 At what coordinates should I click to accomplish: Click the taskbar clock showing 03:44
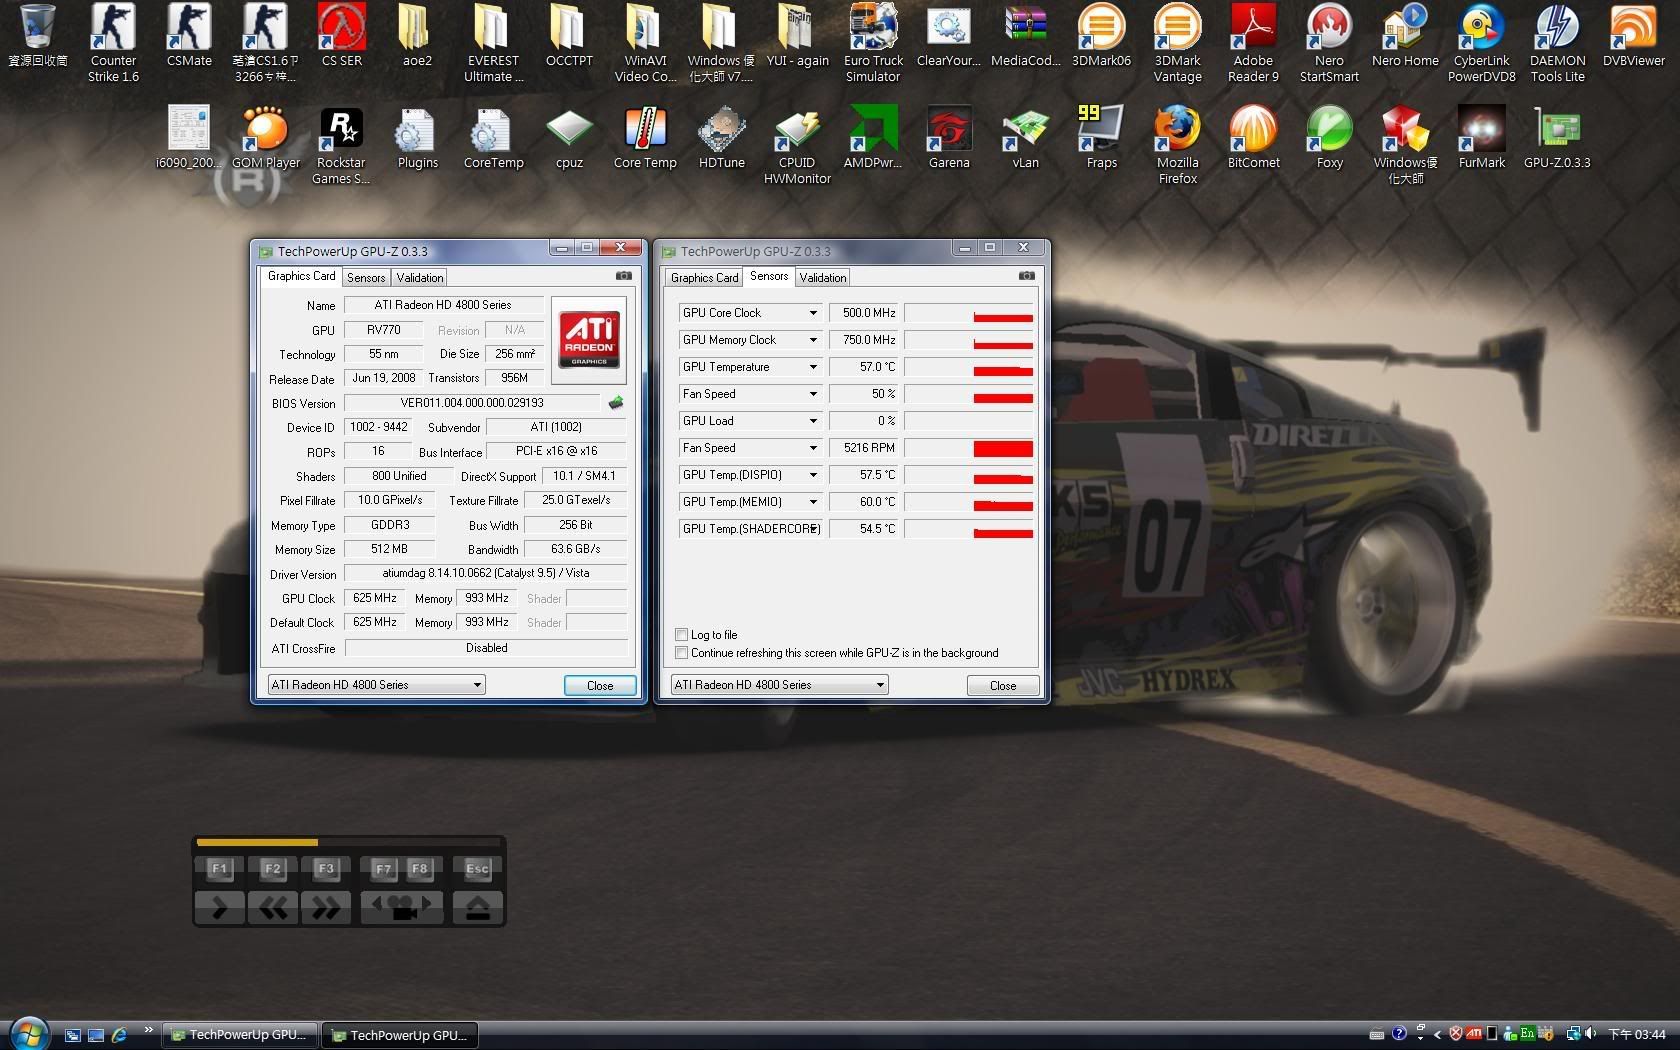point(1637,1035)
